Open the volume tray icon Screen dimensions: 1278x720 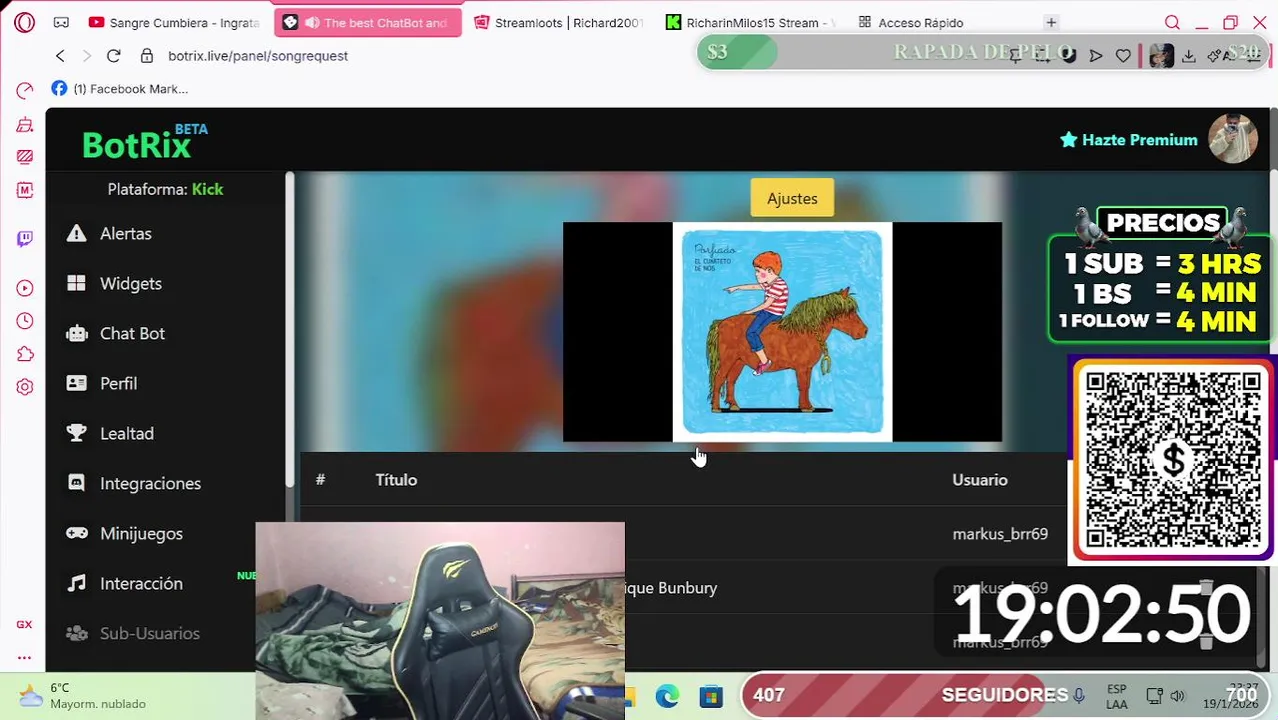(x=1178, y=696)
